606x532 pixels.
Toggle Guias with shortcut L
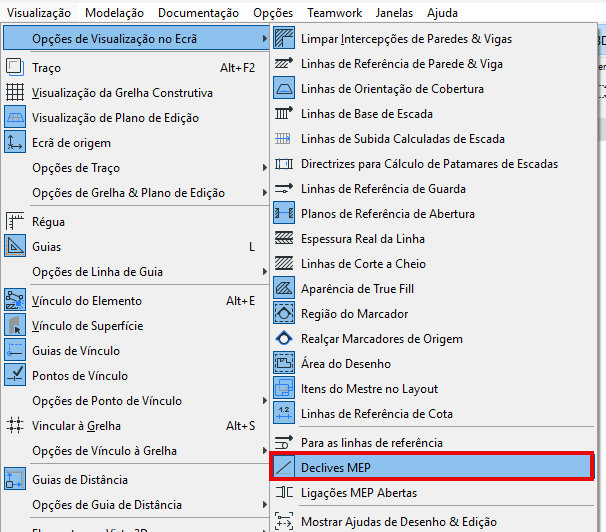click(x=135, y=246)
